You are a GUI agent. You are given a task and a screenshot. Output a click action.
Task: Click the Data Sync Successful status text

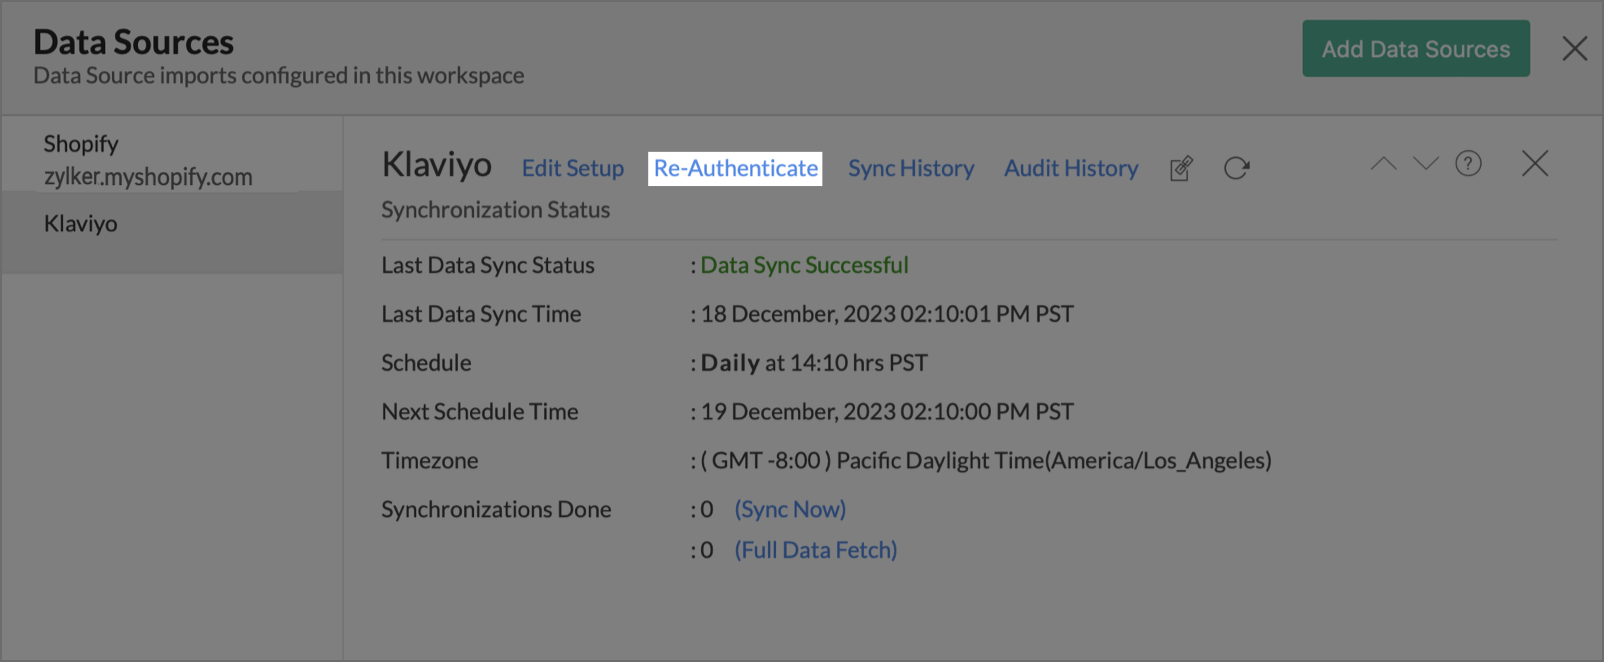point(804,265)
